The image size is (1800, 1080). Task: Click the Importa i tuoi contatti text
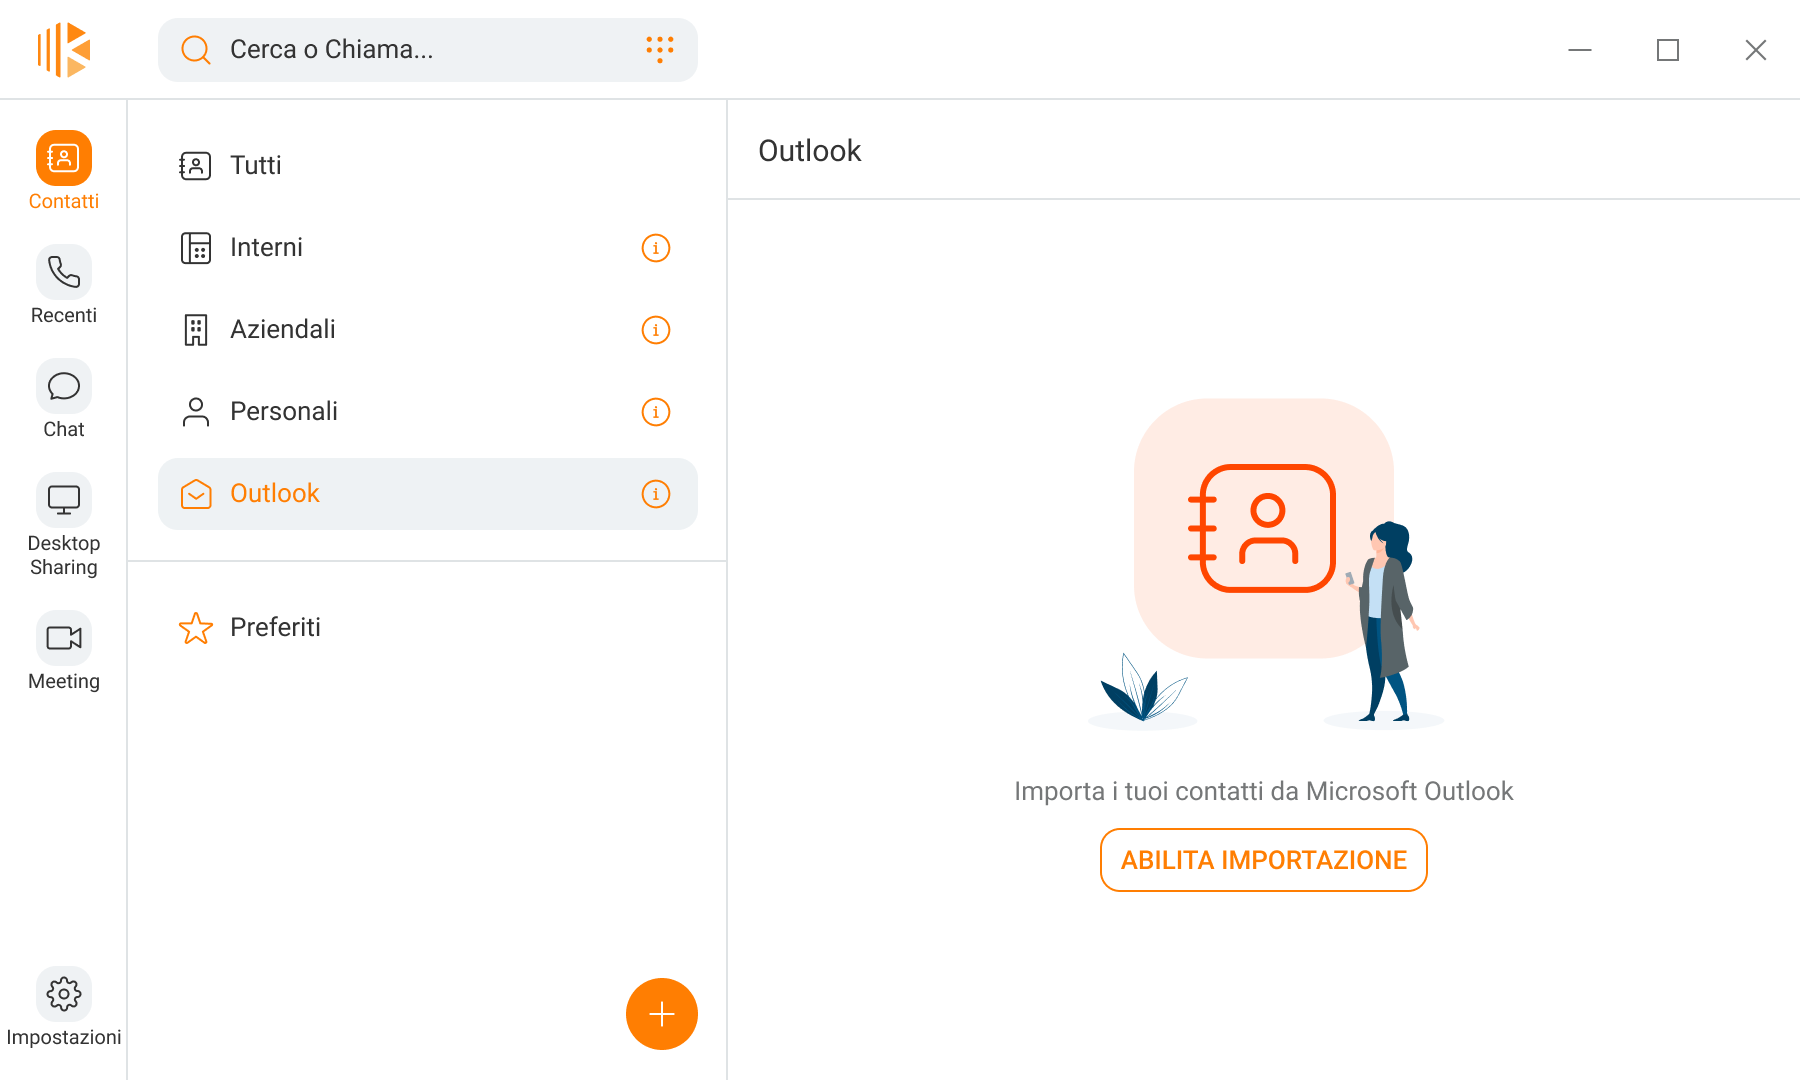point(1264,791)
